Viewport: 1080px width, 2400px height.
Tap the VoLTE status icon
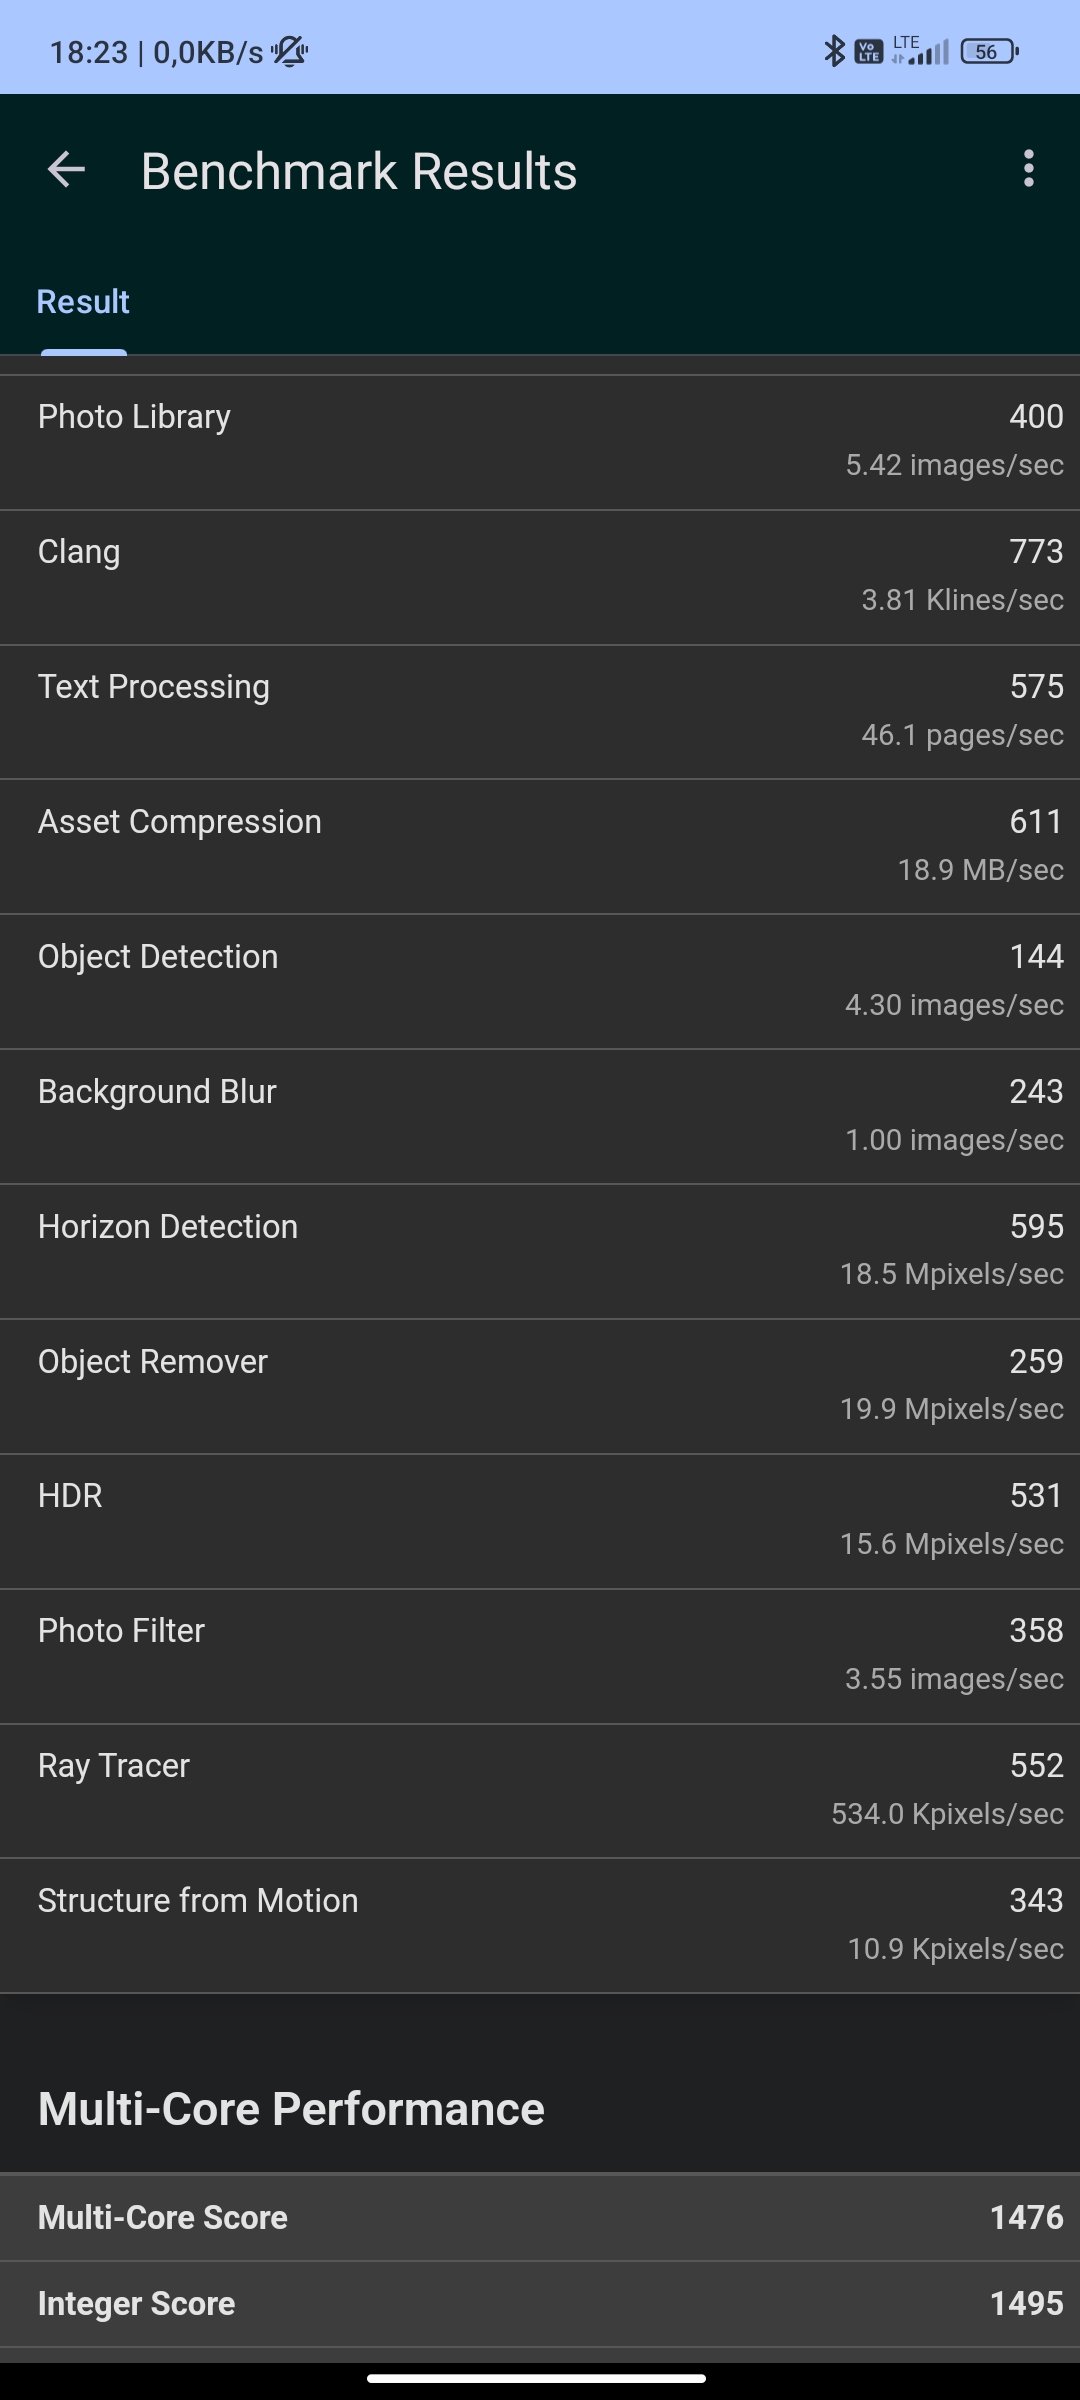click(x=869, y=51)
